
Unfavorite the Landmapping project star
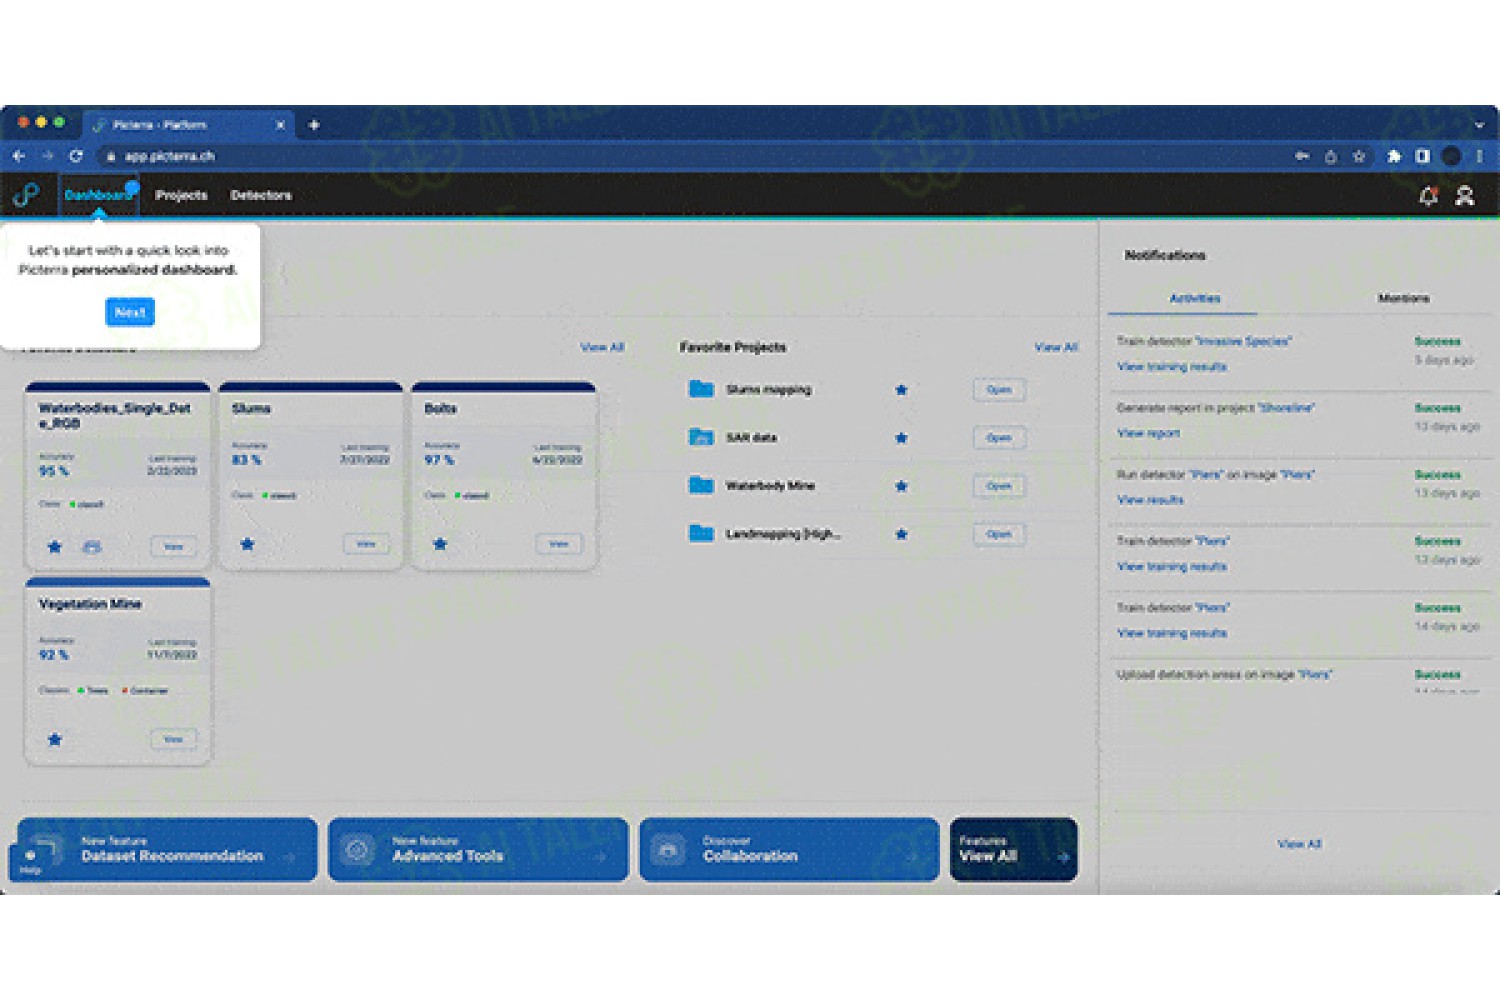click(901, 534)
